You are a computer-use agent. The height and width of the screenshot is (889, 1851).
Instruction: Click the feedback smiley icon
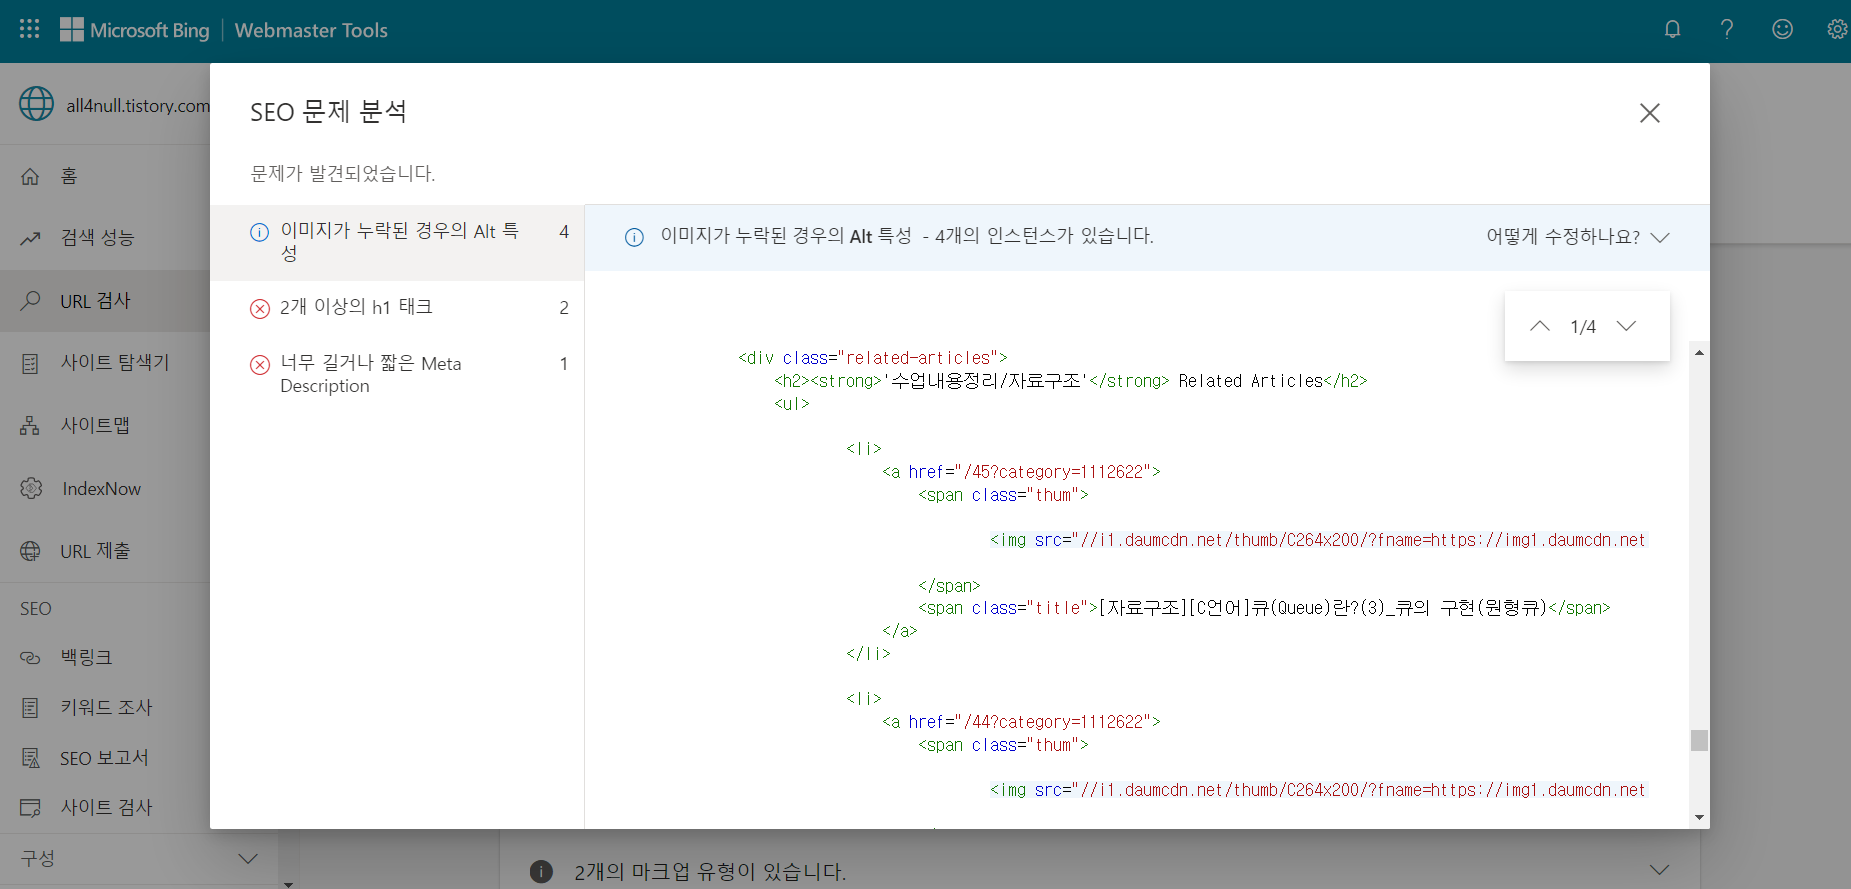[1782, 29]
